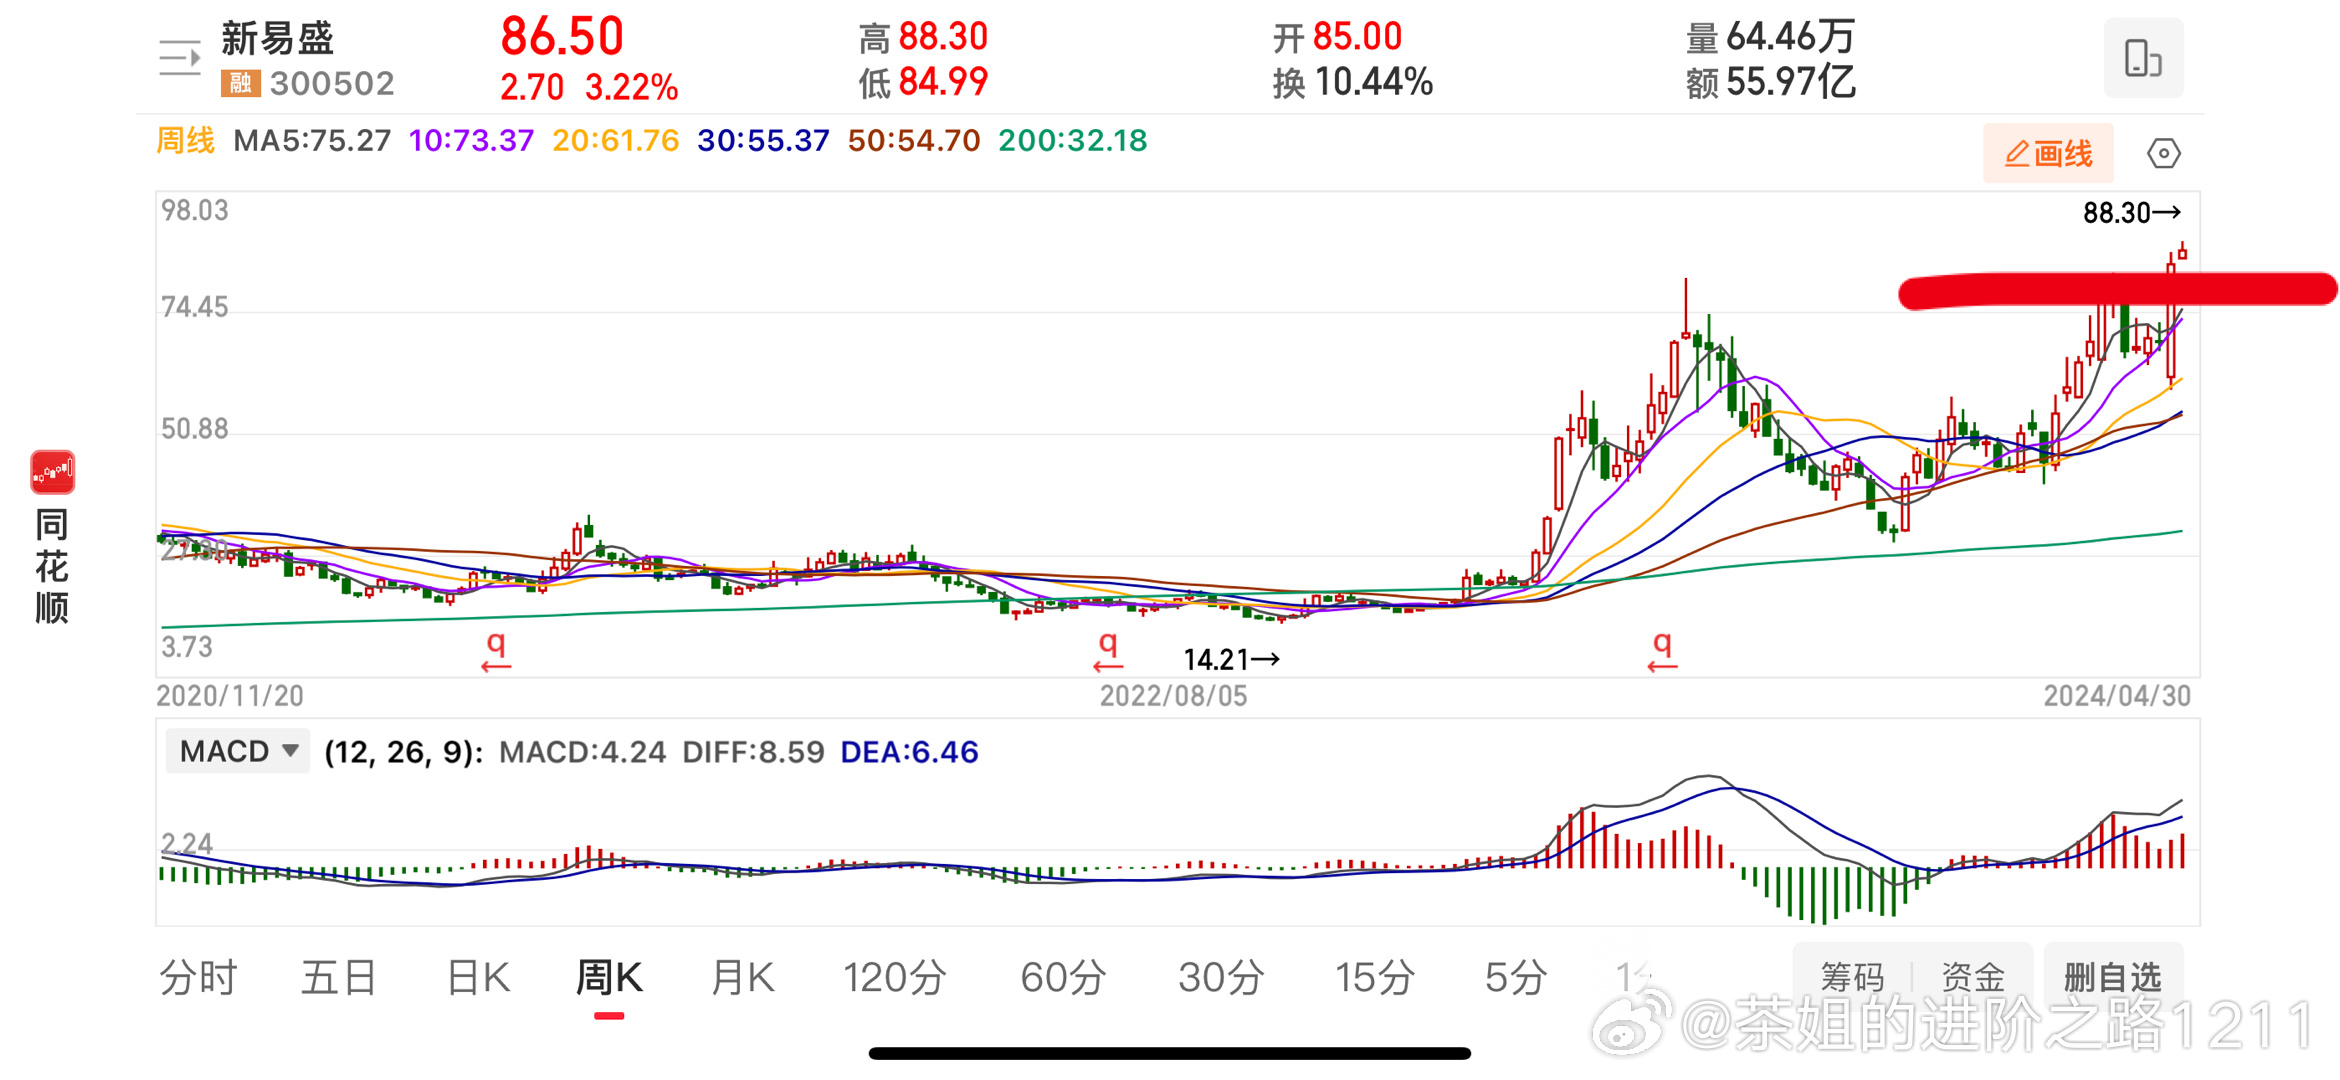Image resolution: width=2340 pixels, height=1080 pixels.
Task: Tap the 融 margin badge
Action: click(240, 83)
